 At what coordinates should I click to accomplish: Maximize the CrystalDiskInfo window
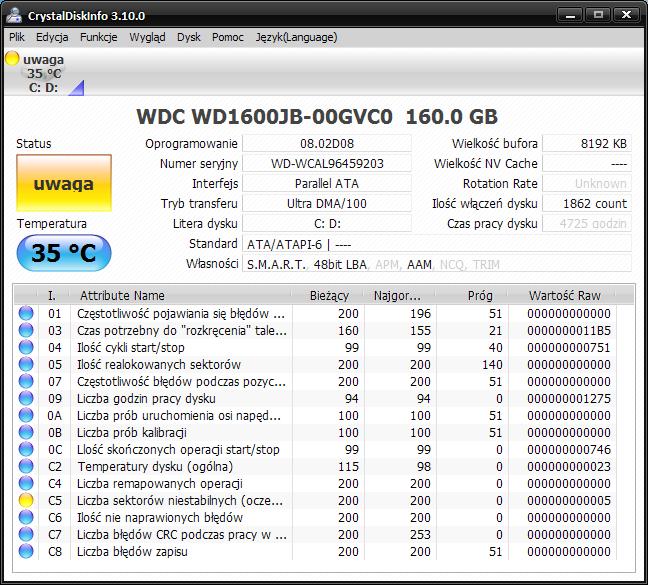click(x=598, y=15)
